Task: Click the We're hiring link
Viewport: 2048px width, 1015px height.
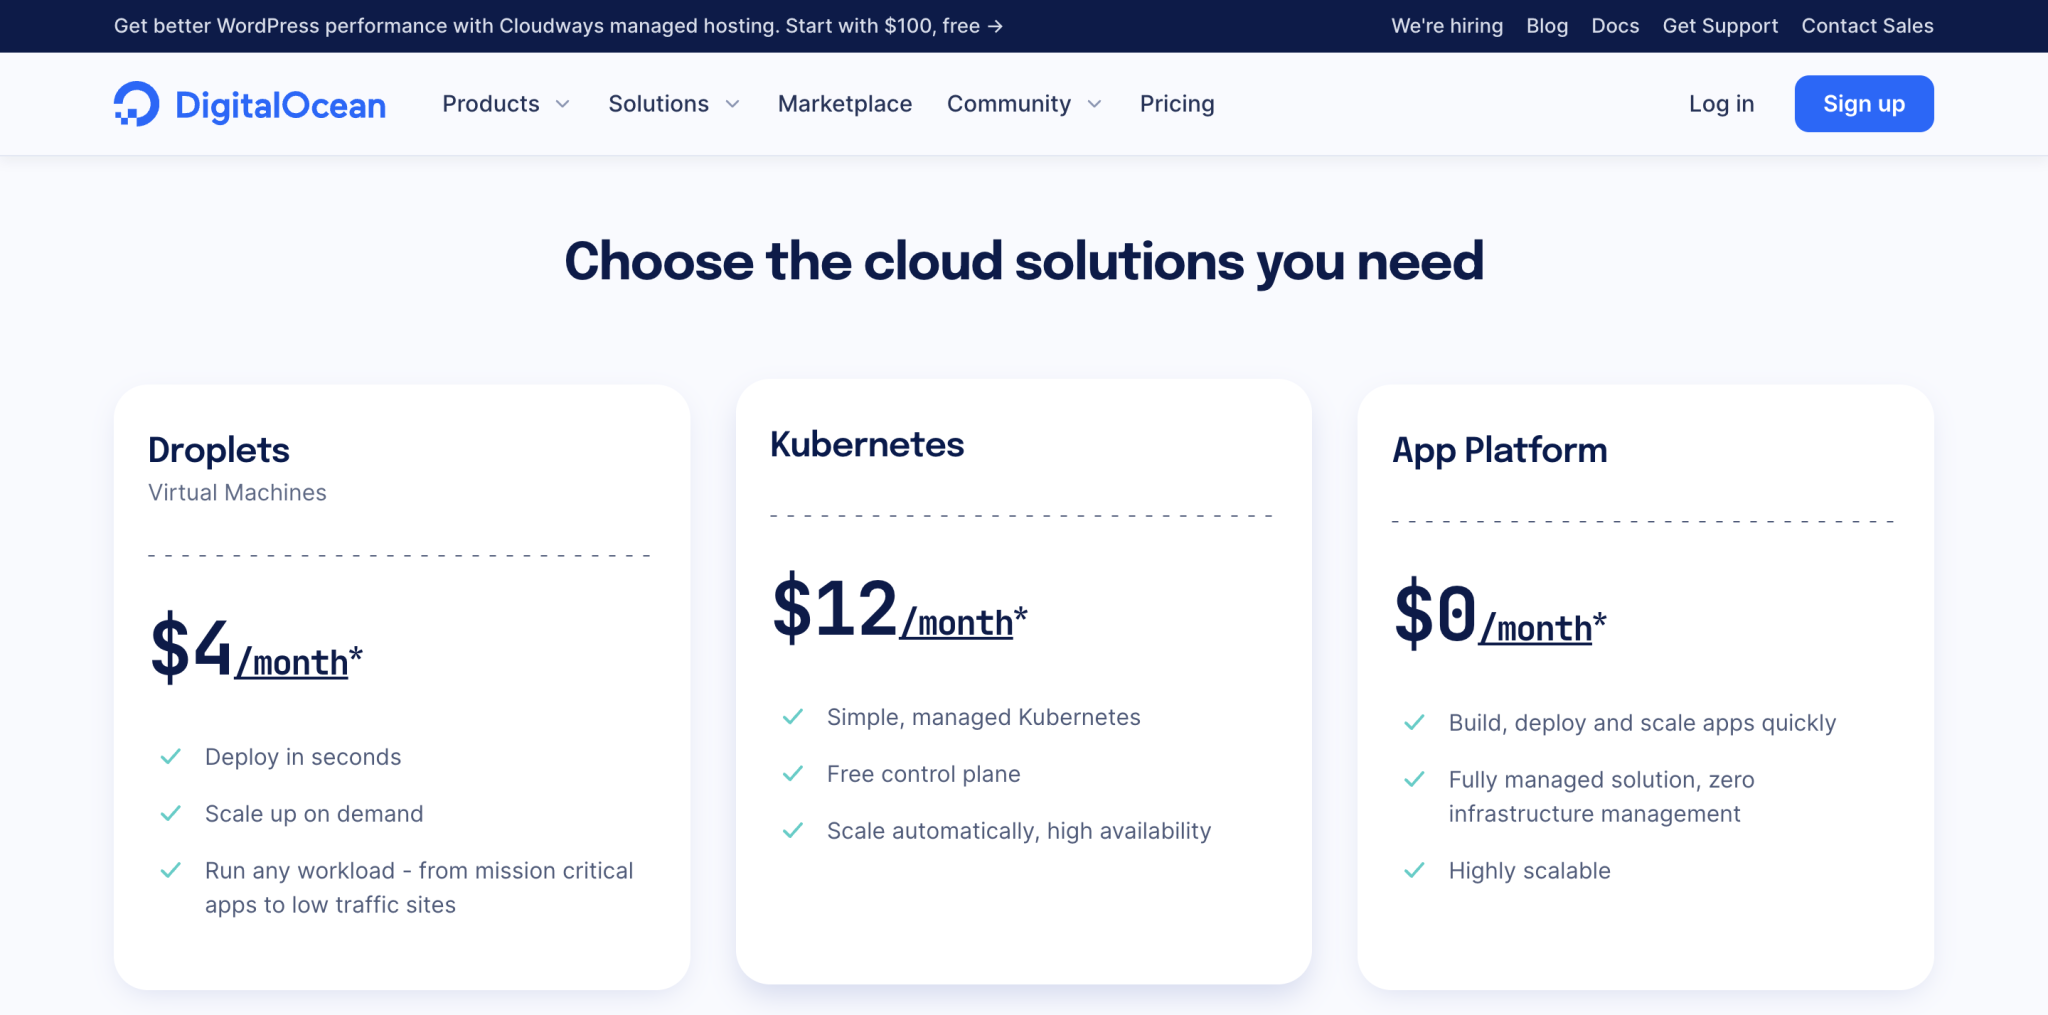Action: tap(1446, 26)
